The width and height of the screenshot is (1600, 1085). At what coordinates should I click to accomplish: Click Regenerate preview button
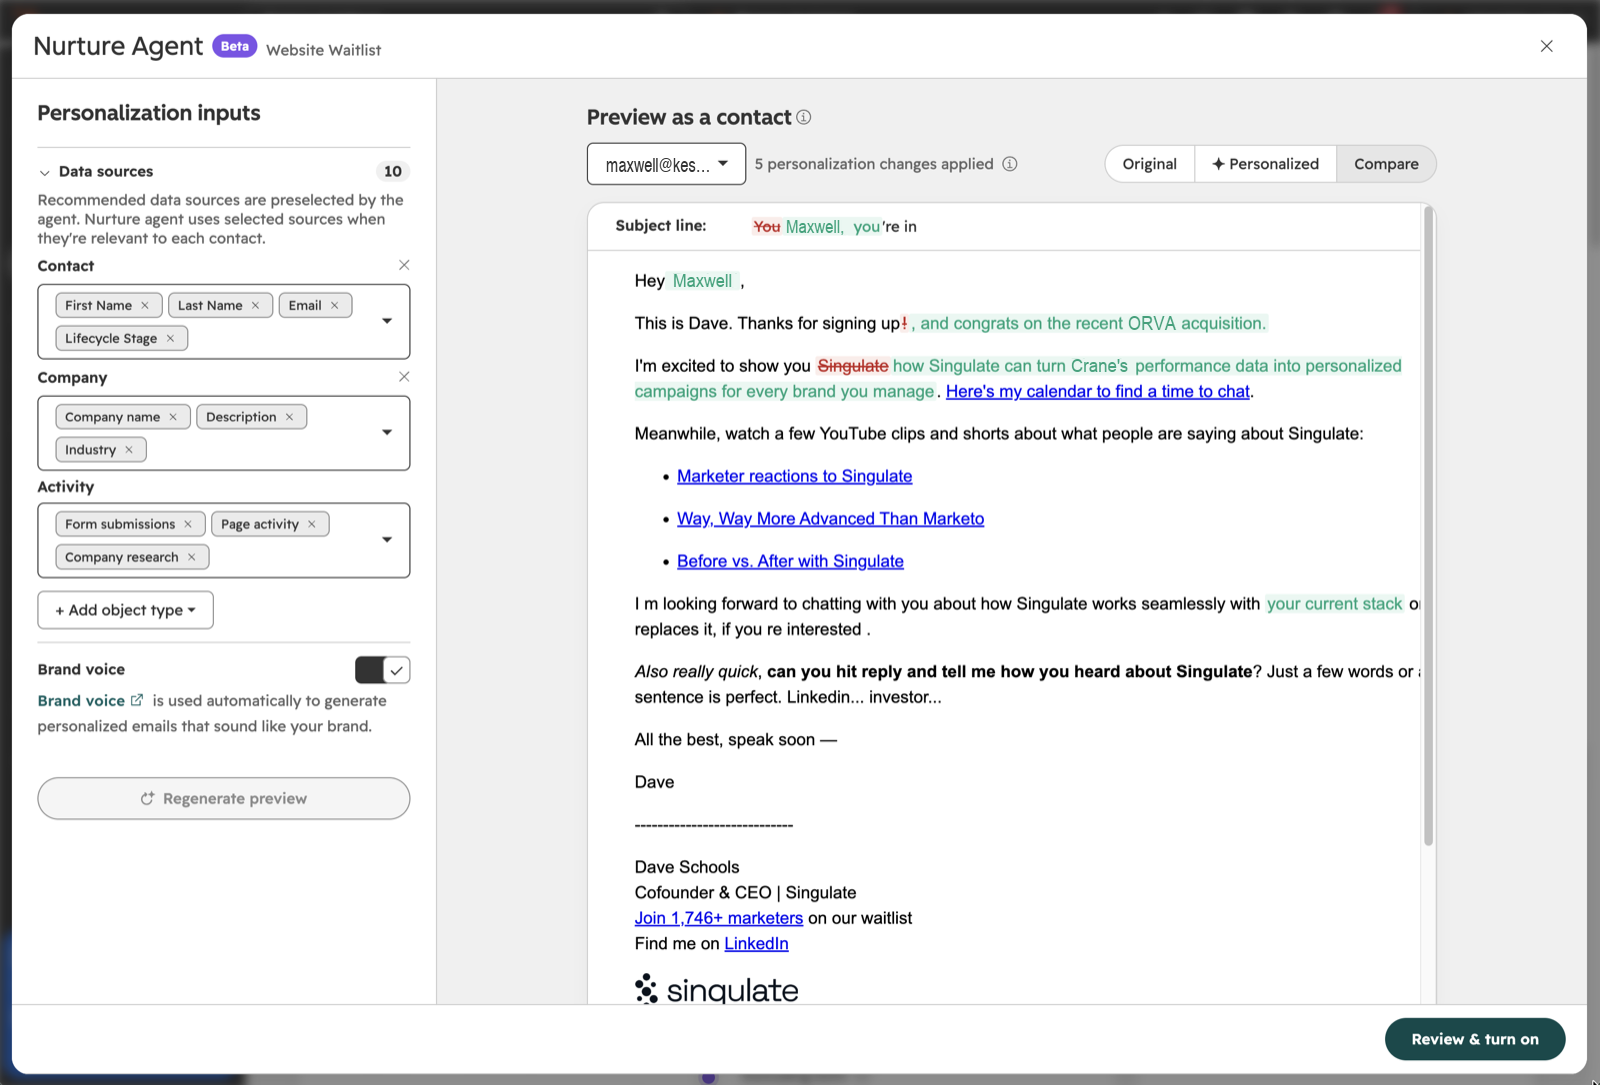pos(224,799)
